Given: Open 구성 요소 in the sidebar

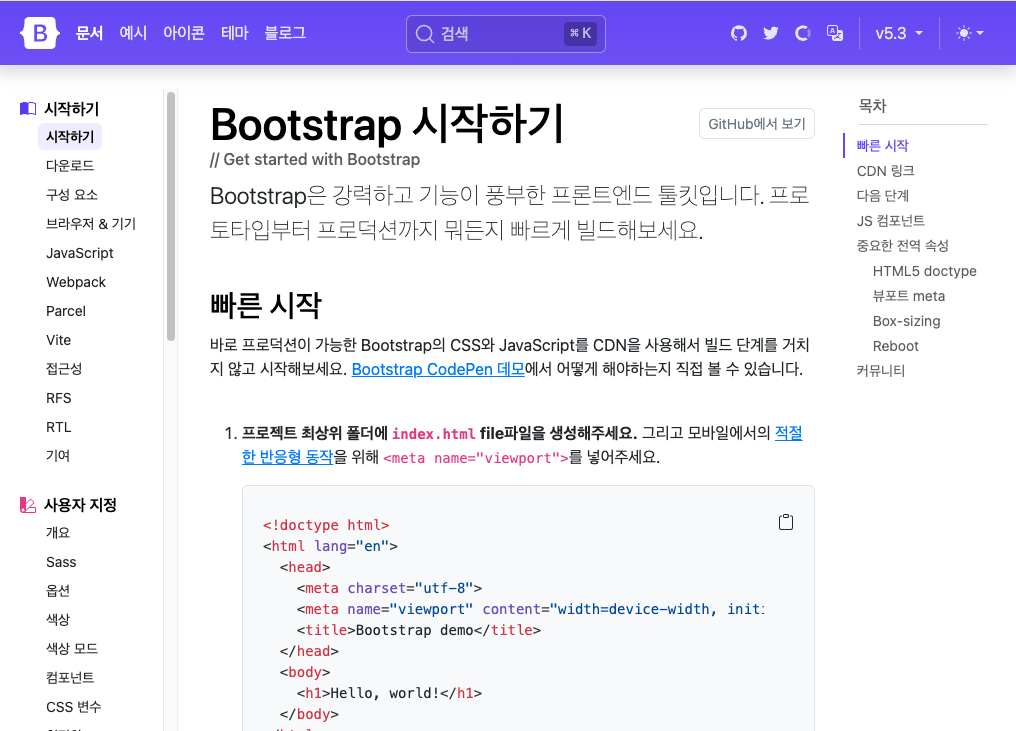Looking at the screenshot, I should (x=72, y=195).
